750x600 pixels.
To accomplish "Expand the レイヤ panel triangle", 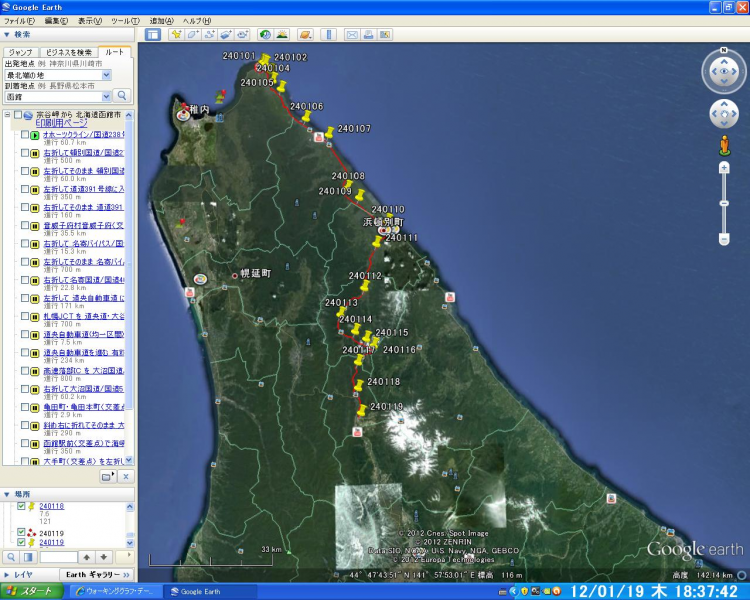I will (x=7, y=575).
